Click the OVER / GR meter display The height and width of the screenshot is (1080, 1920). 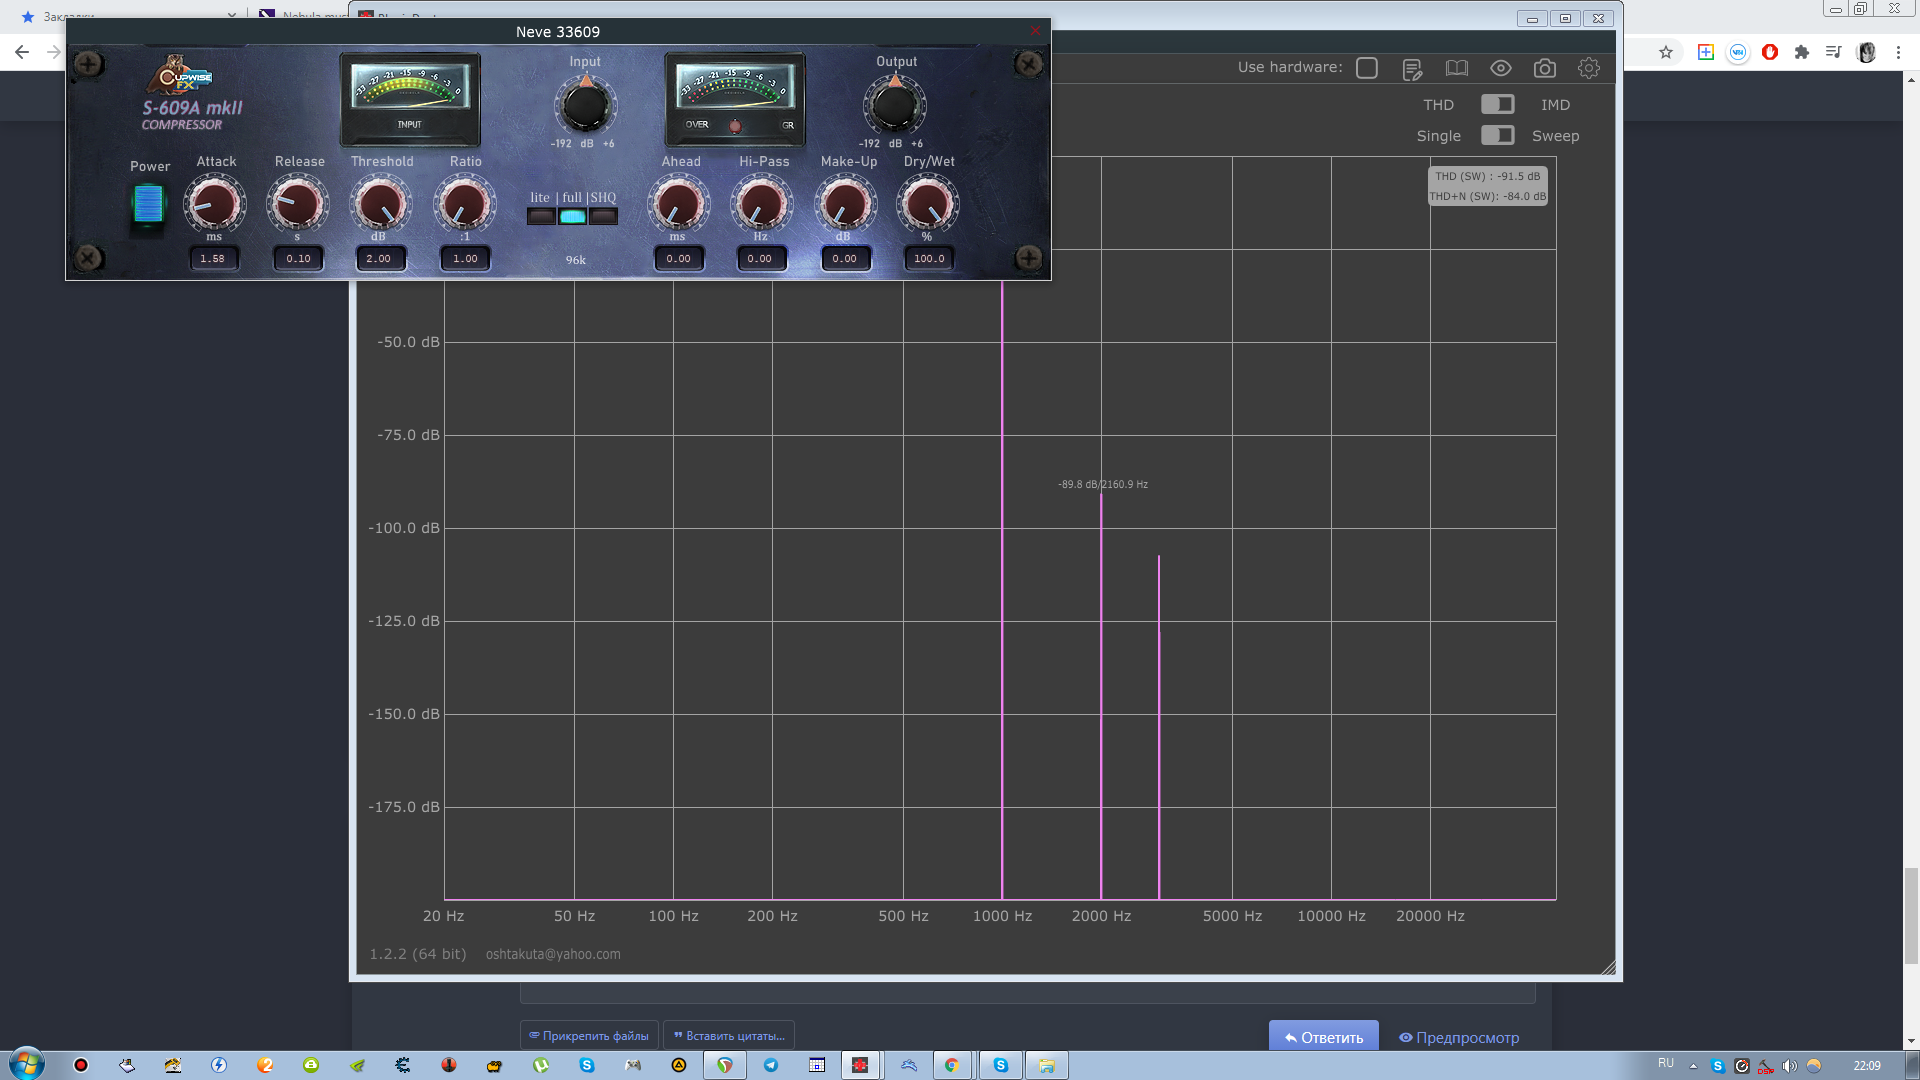coord(735,99)
